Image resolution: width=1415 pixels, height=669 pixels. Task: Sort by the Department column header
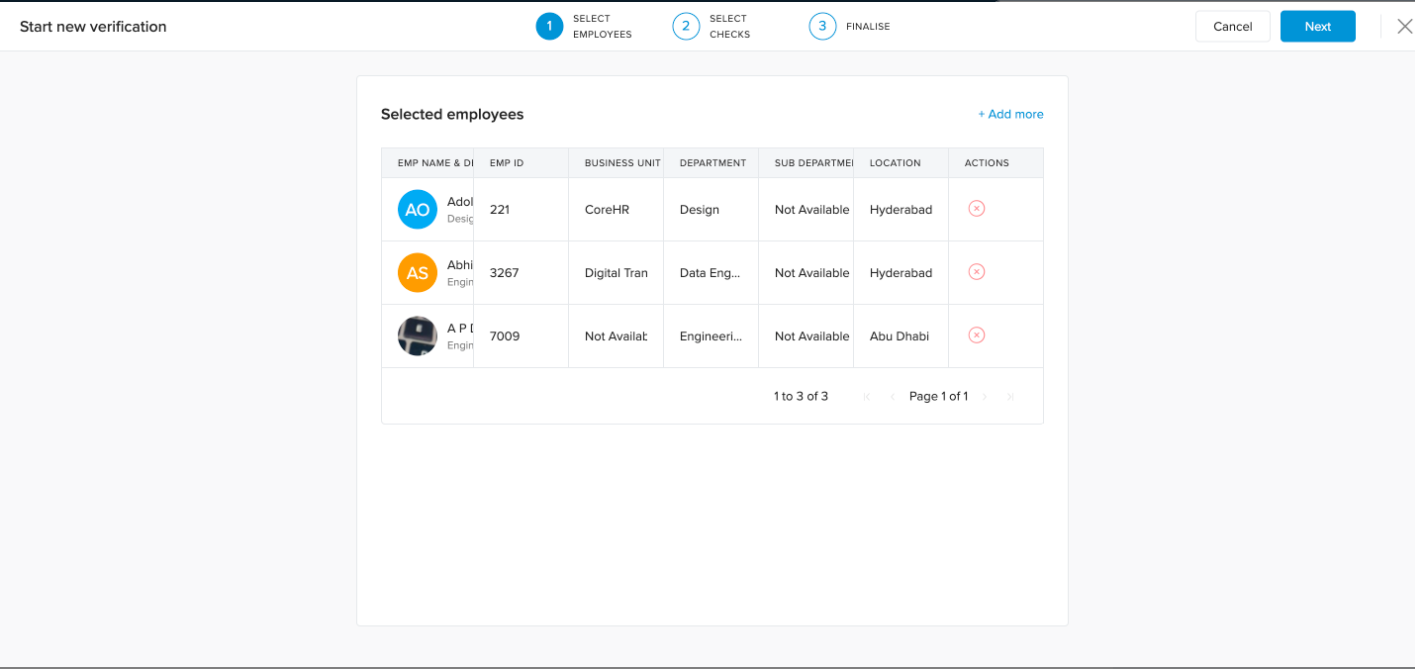point(712,163)
